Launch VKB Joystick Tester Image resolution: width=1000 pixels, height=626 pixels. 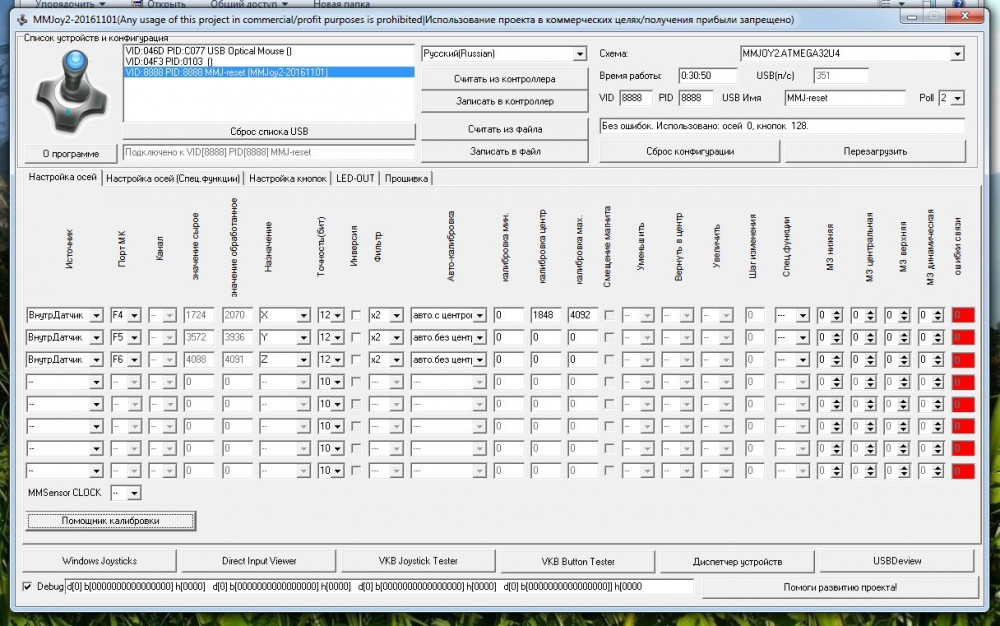click(418, 561)
